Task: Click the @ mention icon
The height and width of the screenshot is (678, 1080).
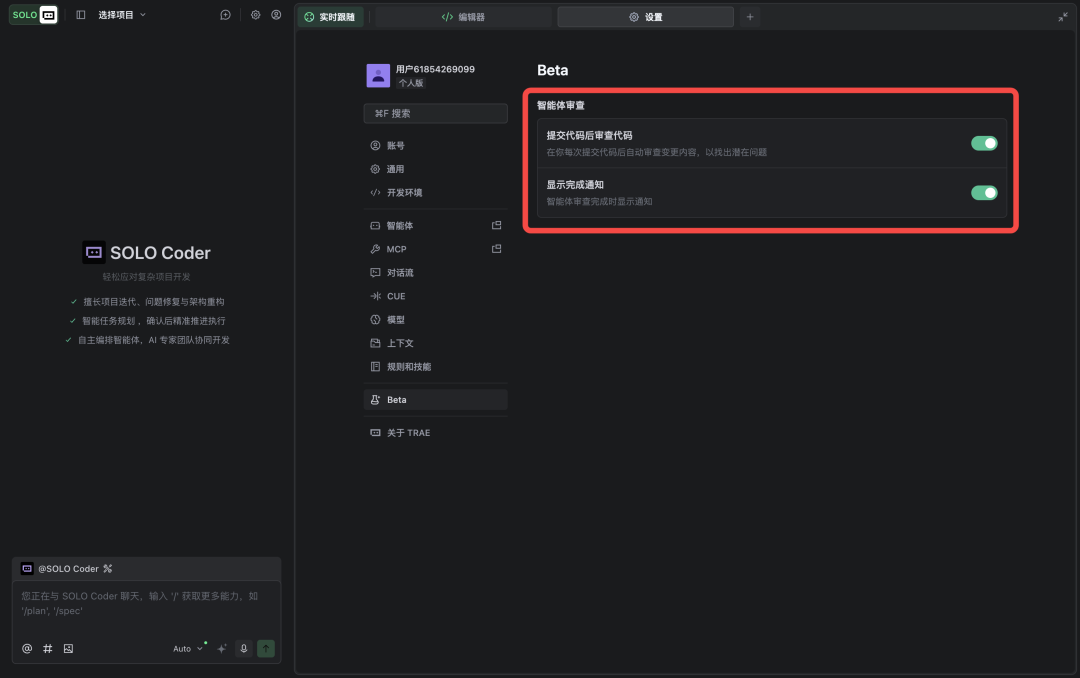Action: pyautogui.click(x=27, y=648)
